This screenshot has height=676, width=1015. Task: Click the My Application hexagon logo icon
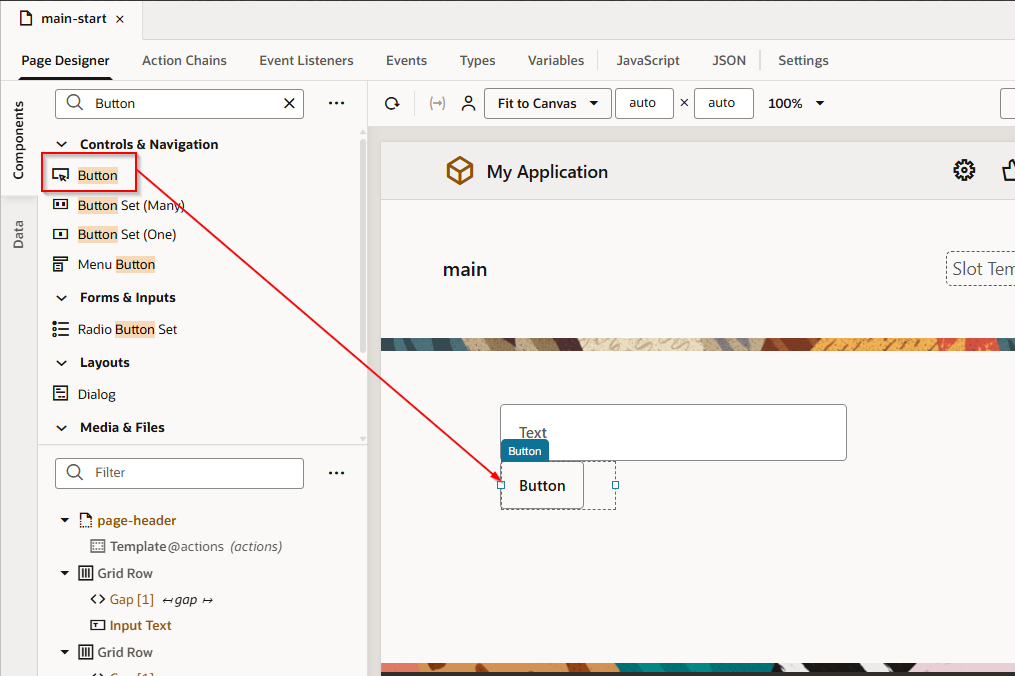coord(459,170)
